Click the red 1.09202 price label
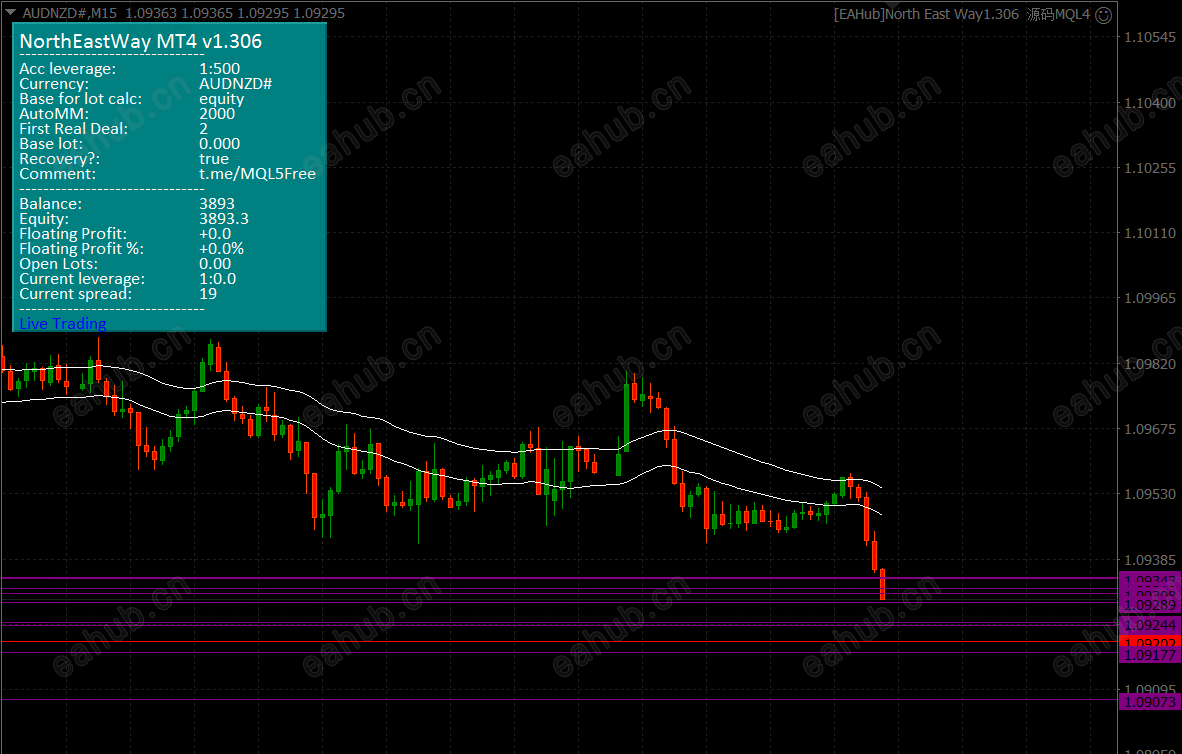The image size is (1182, 754). [x=1150, y=642]
